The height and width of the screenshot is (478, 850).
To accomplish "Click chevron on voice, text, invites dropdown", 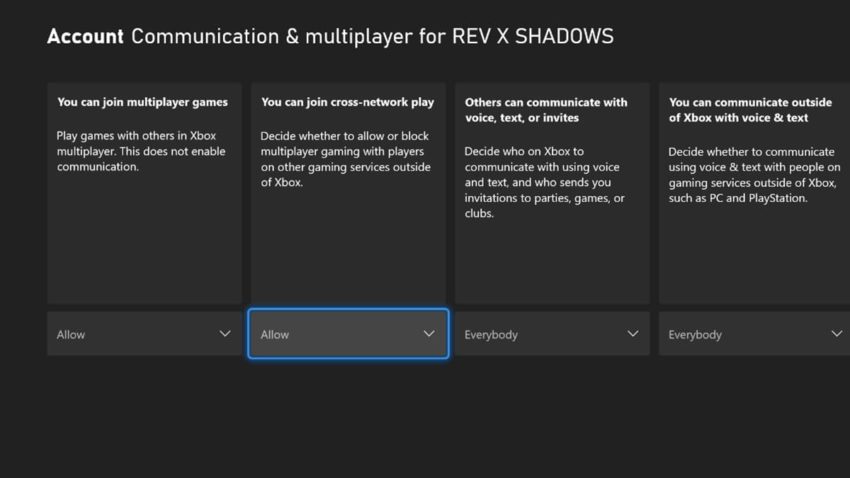I will pos(633,334).
